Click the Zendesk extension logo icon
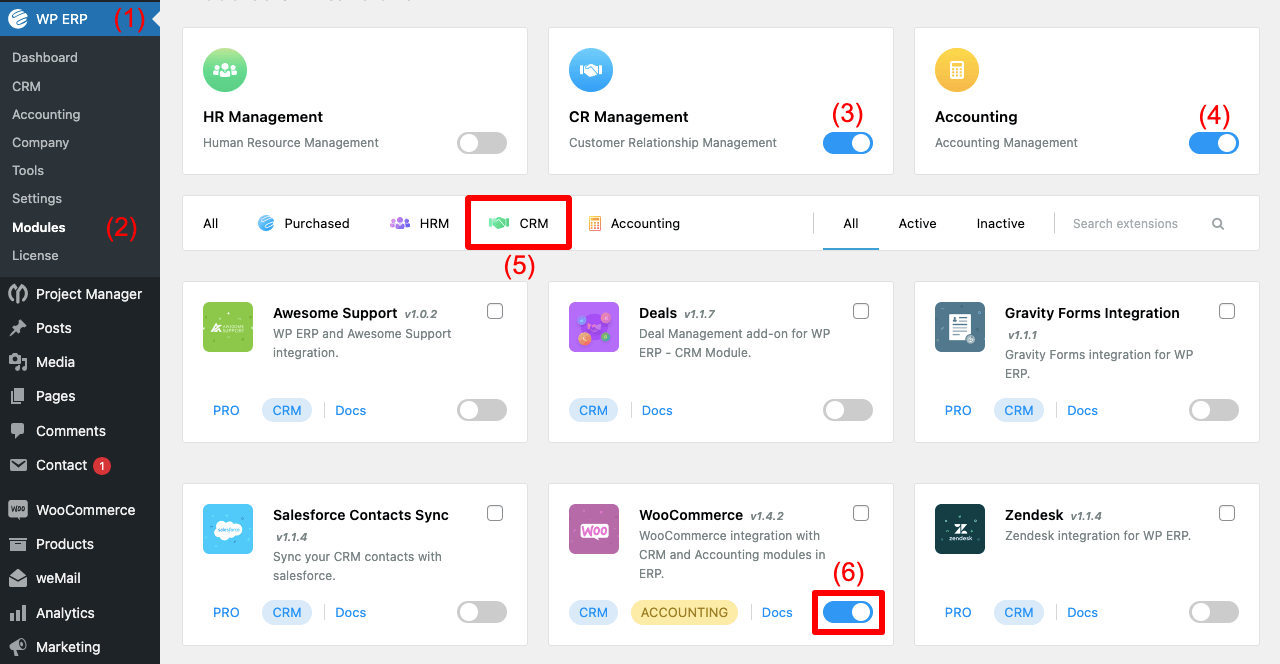This screenshot has height=664, width=1280. tap(960, 529)
